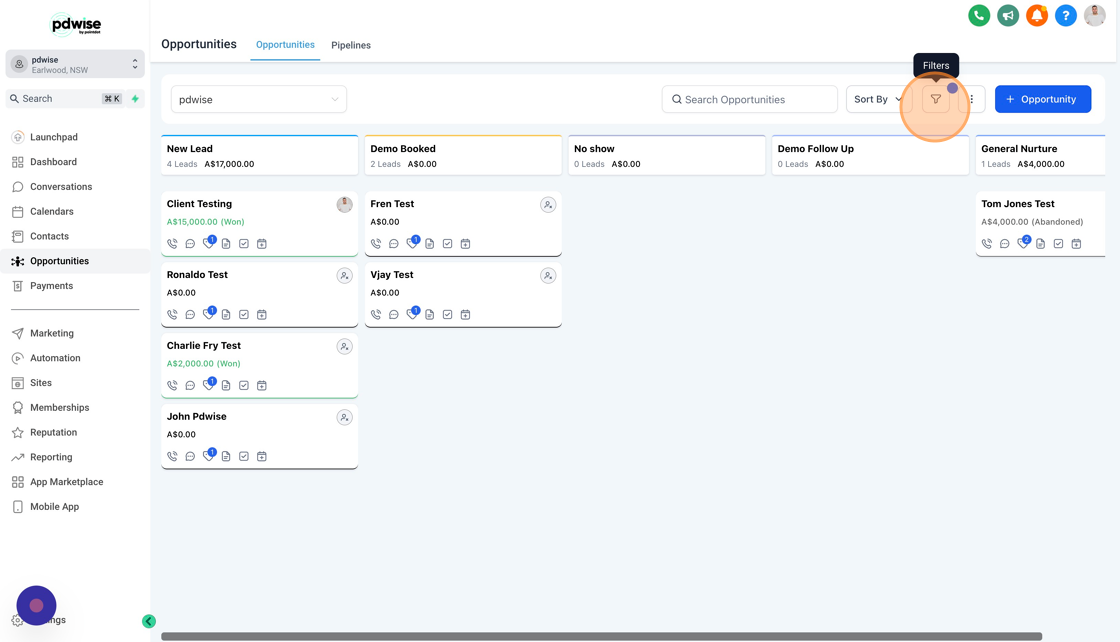Open the Tom Jones Test opportunity title

[1018, 204]
